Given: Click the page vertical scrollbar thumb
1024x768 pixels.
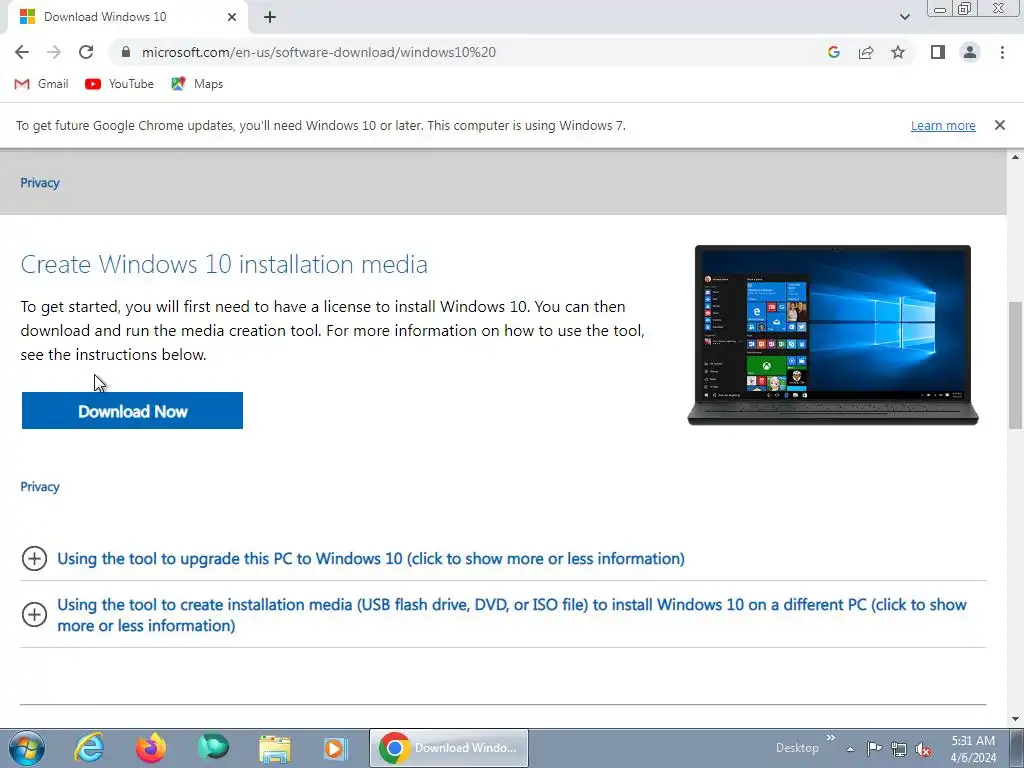Looking at the screenshot, I should (1015, 365).
